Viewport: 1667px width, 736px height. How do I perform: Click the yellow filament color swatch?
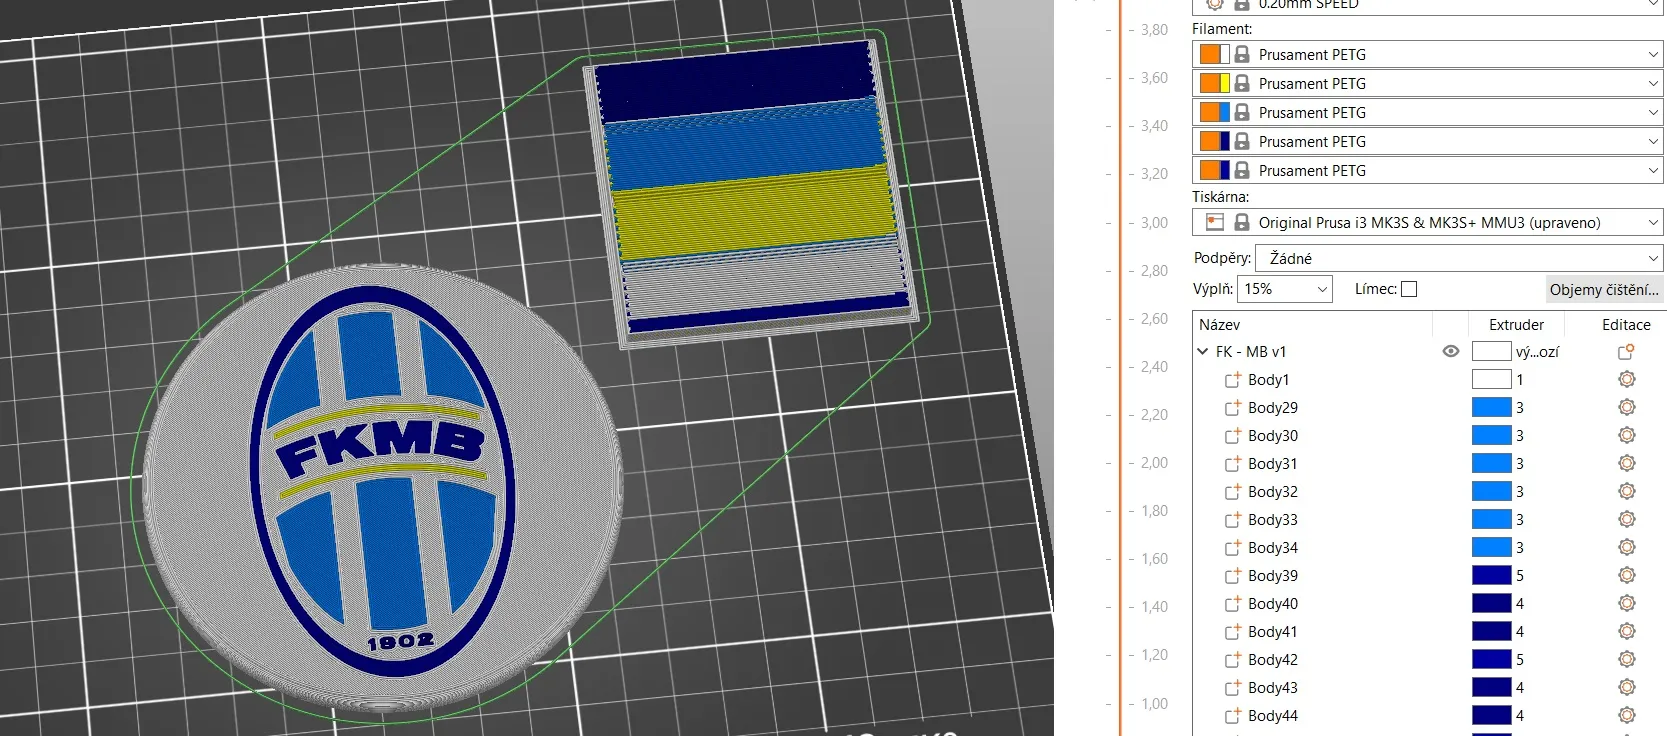click(1214, 83)
